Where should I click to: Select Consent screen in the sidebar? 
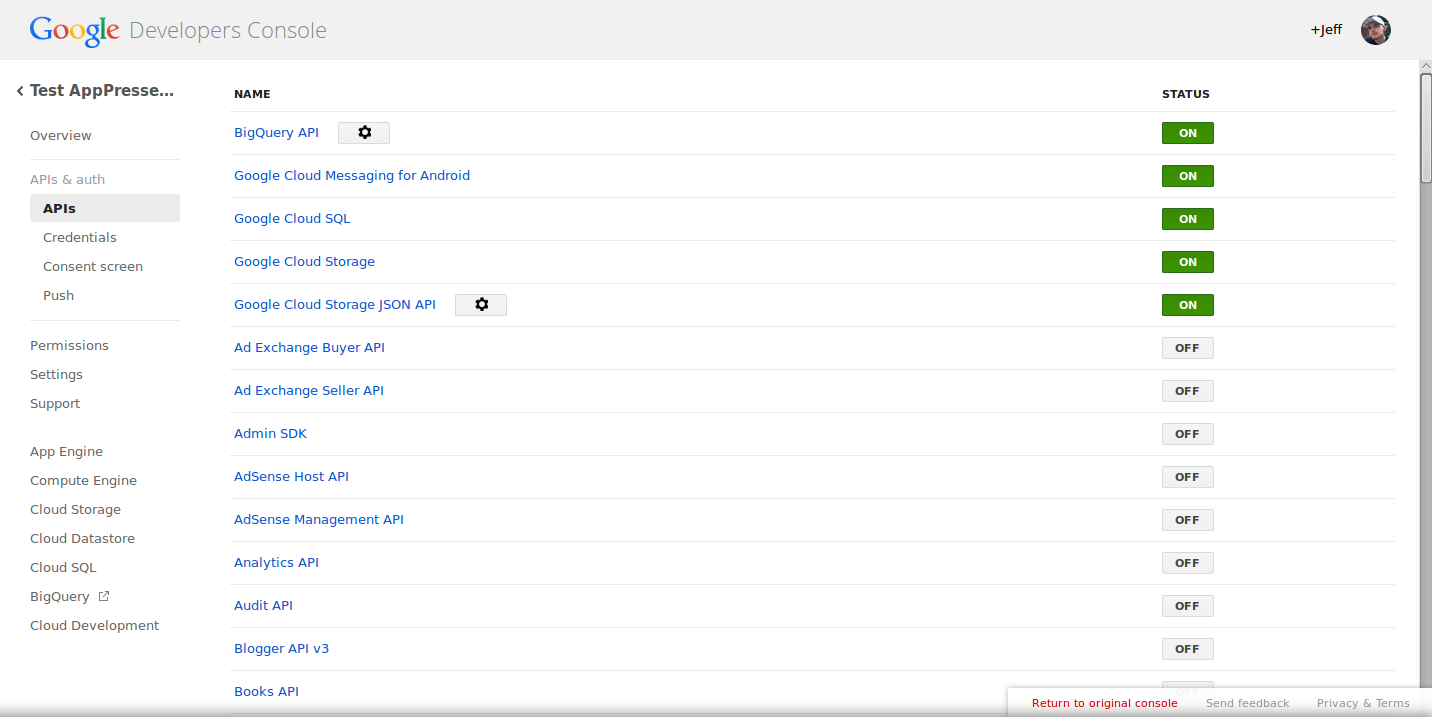tap(93, 267)
